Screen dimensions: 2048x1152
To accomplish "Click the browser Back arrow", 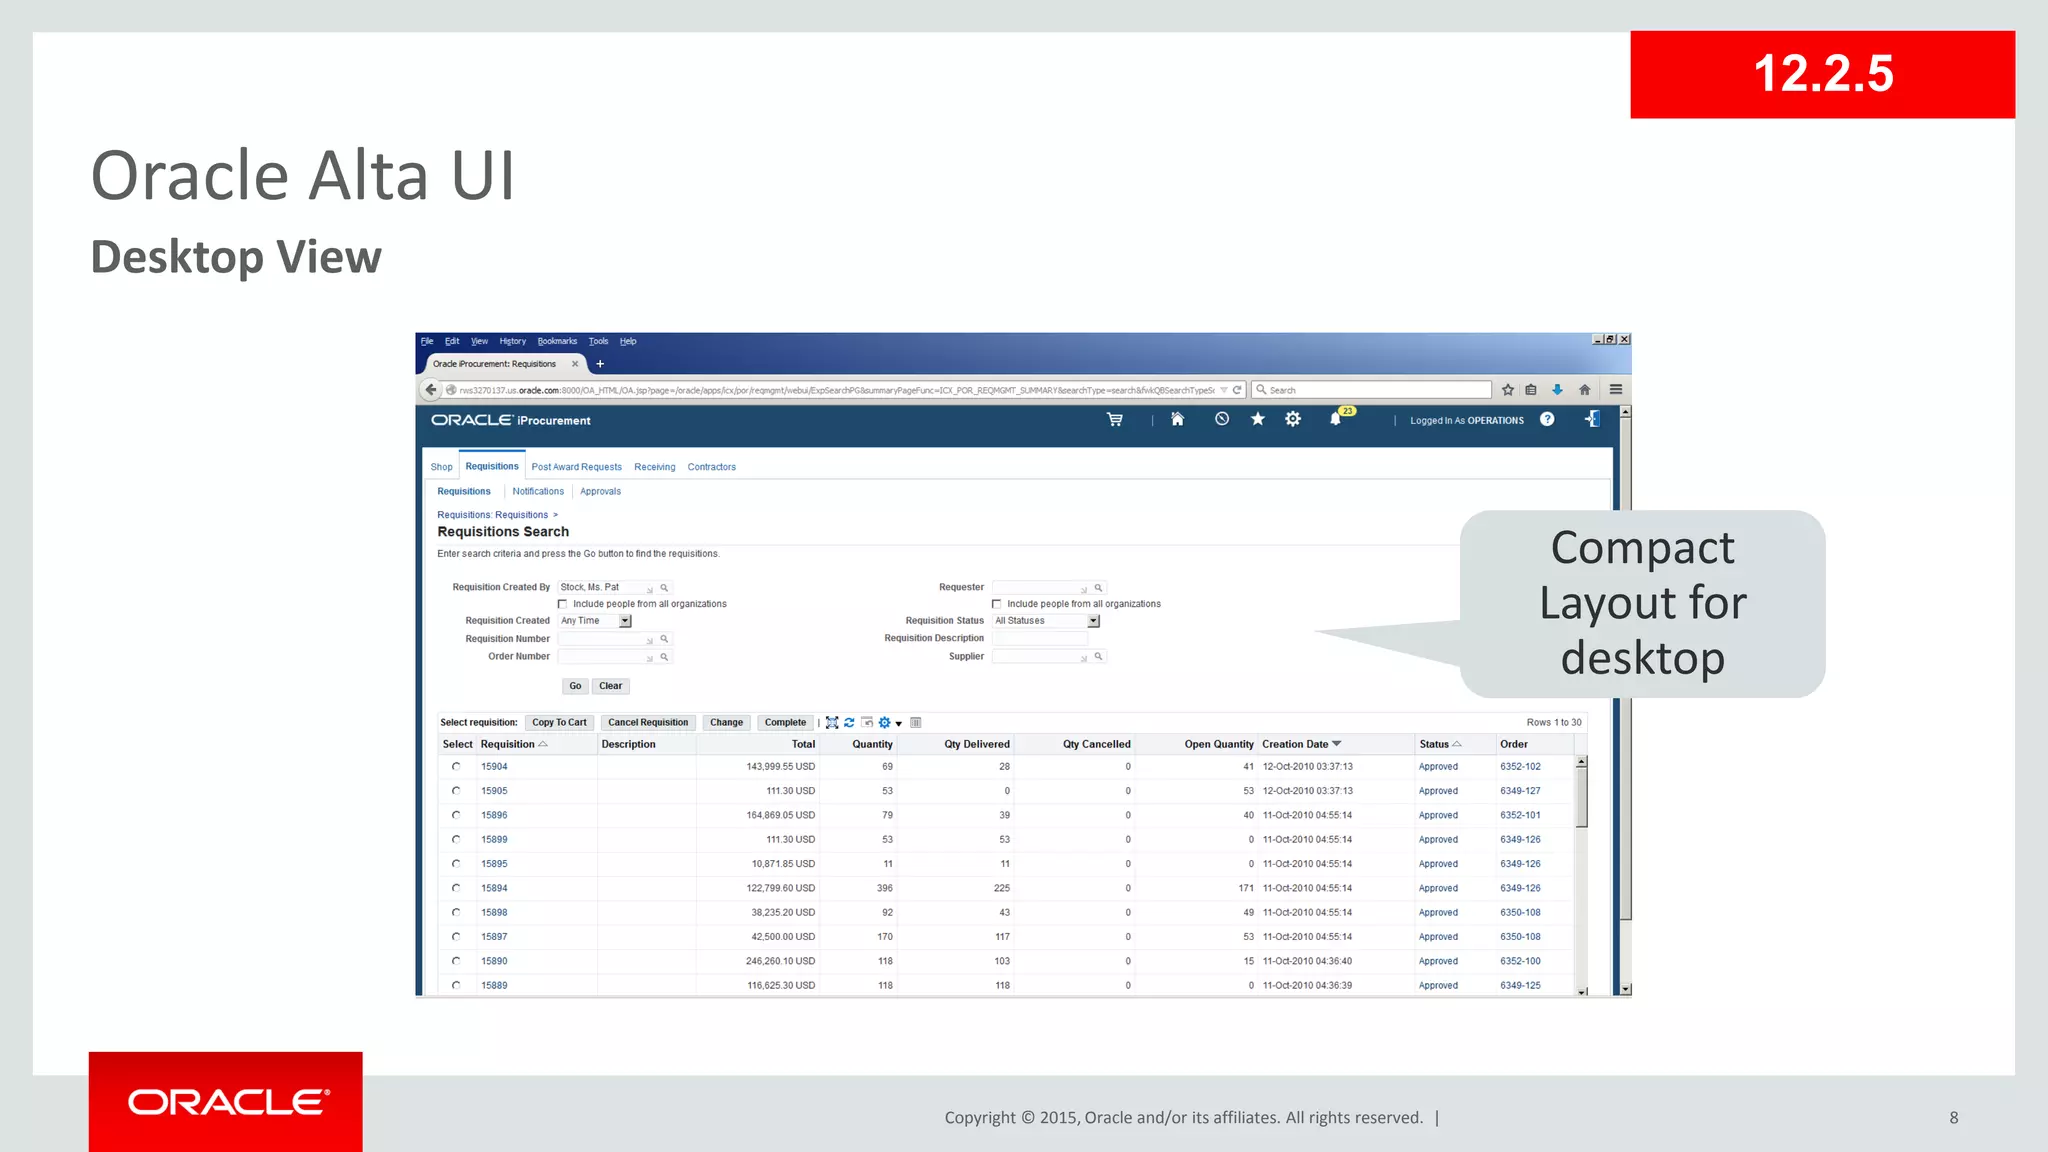I will pyautogui.click(x=431, y=390).
